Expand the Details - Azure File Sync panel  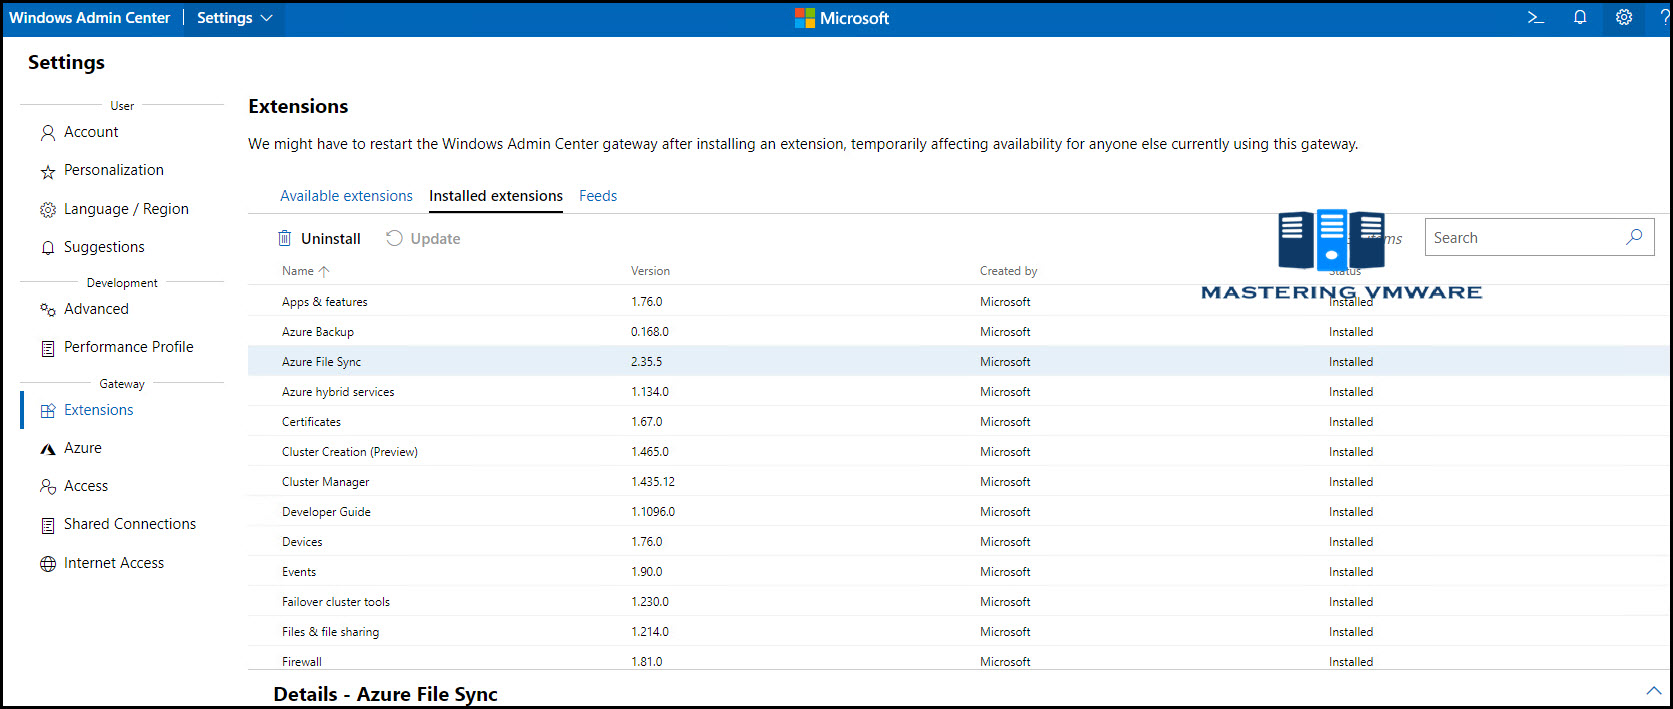coord(1653,691)
